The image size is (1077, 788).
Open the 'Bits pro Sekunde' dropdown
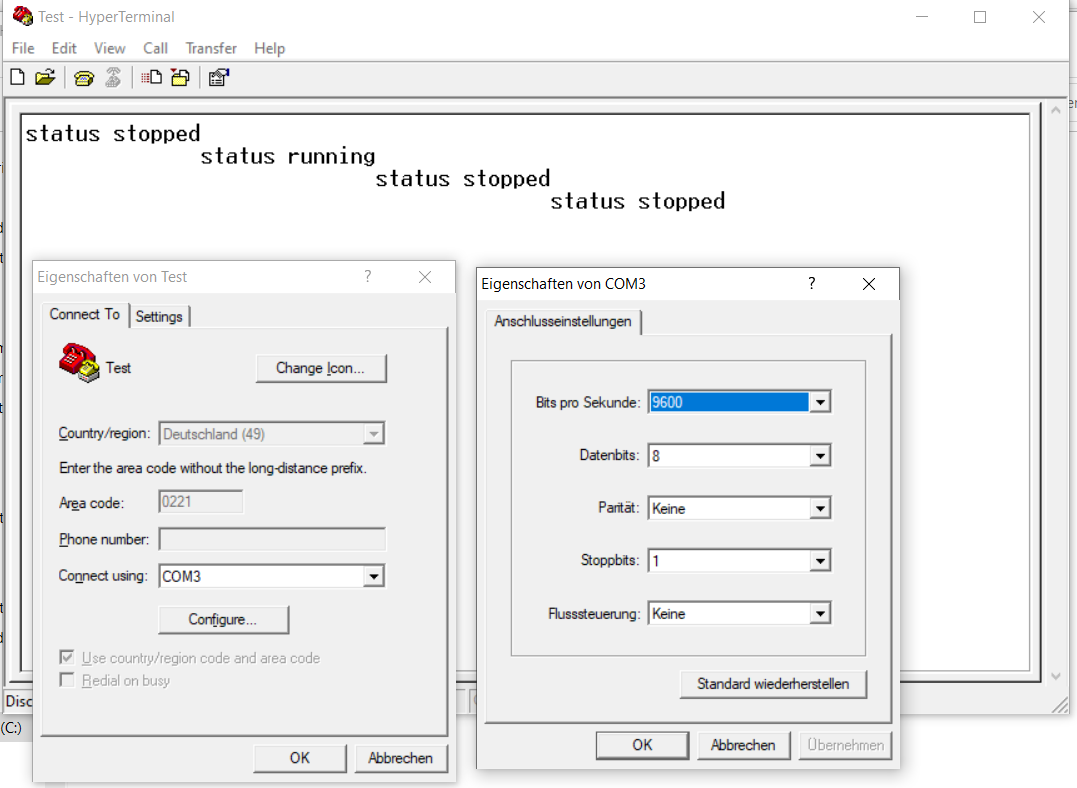820,403
